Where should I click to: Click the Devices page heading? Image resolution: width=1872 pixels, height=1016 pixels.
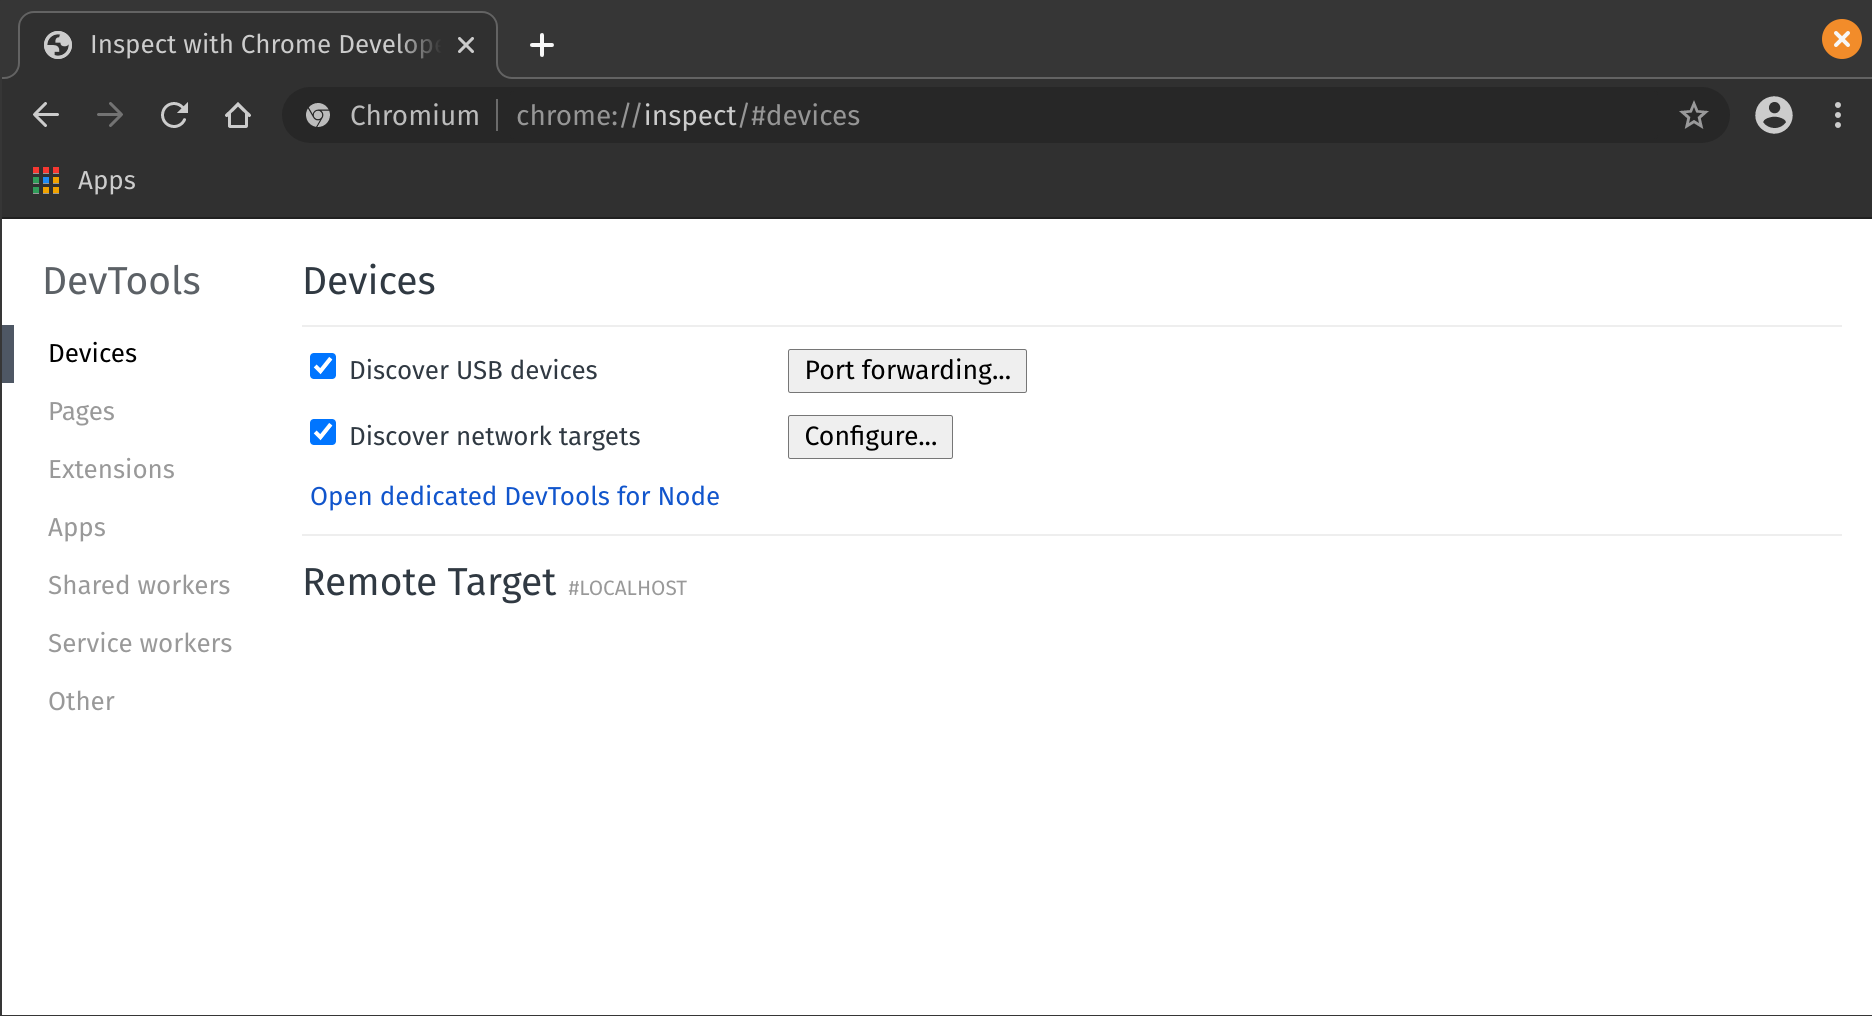[369, 281]
